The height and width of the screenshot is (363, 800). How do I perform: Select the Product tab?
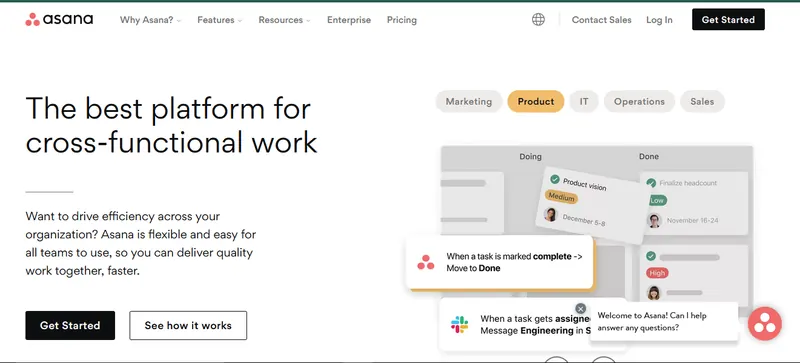[536, 101]
